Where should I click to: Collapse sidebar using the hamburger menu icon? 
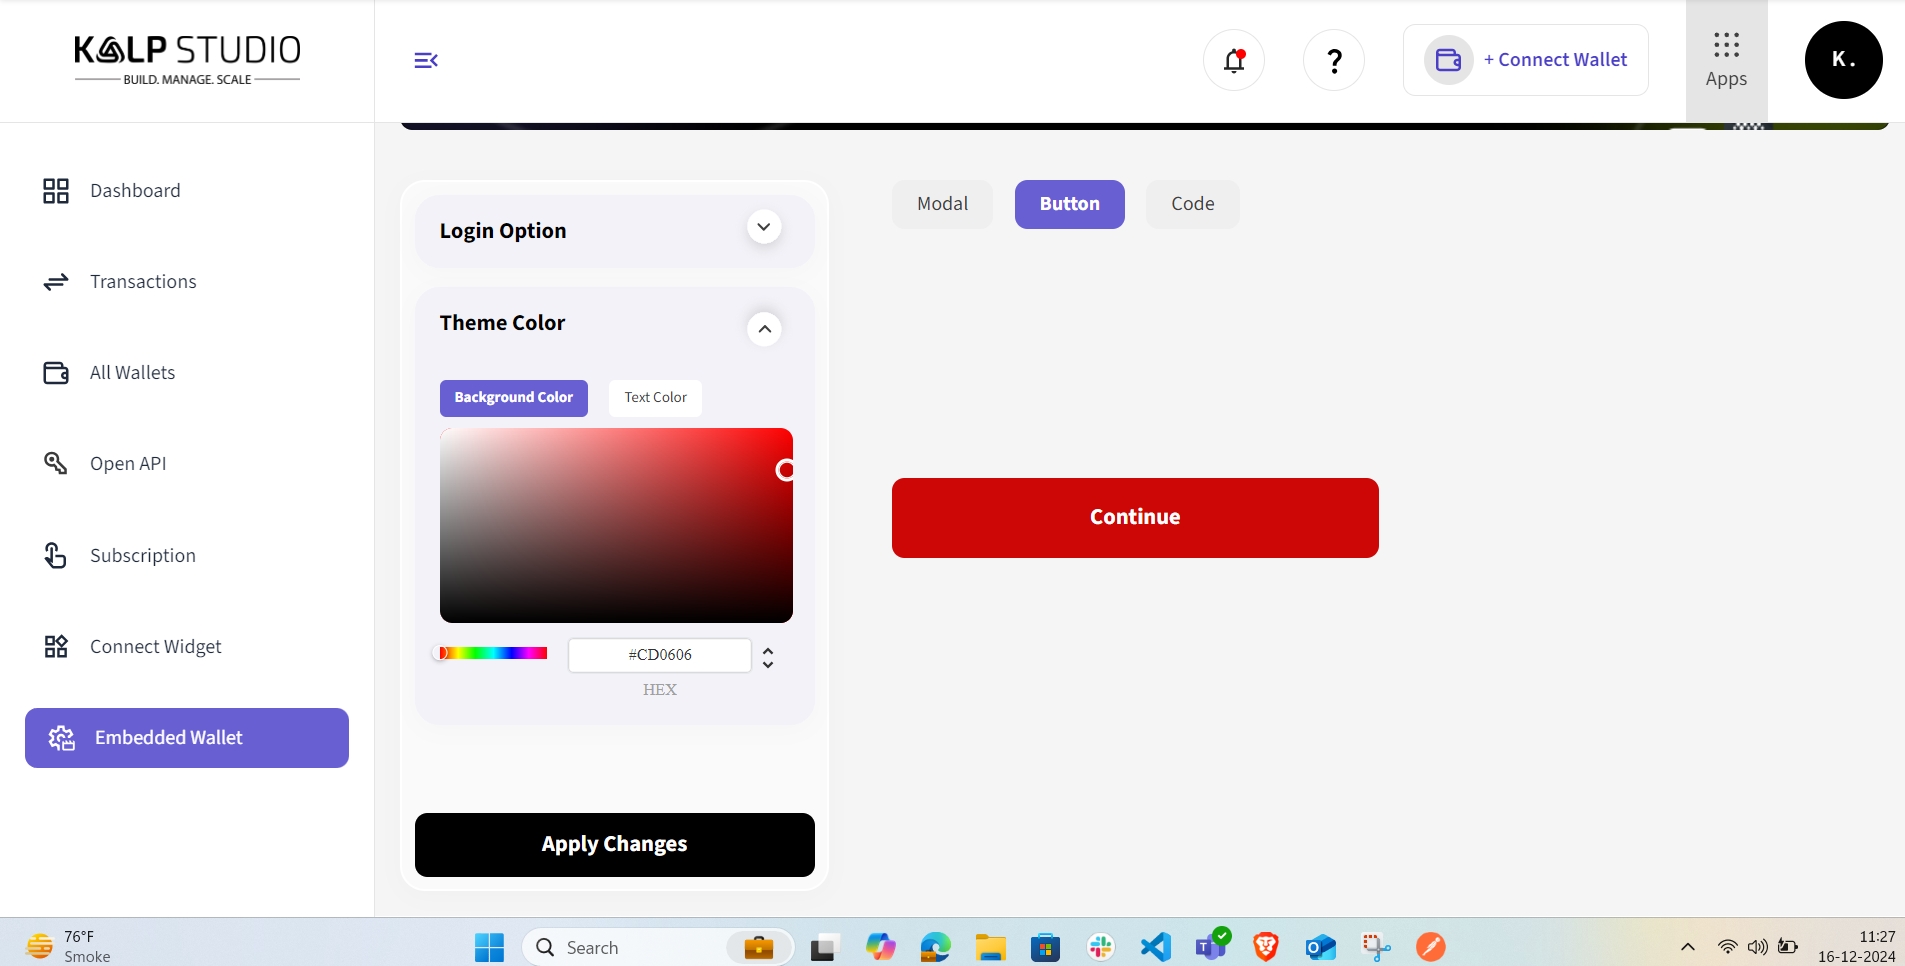click(426, 61)
